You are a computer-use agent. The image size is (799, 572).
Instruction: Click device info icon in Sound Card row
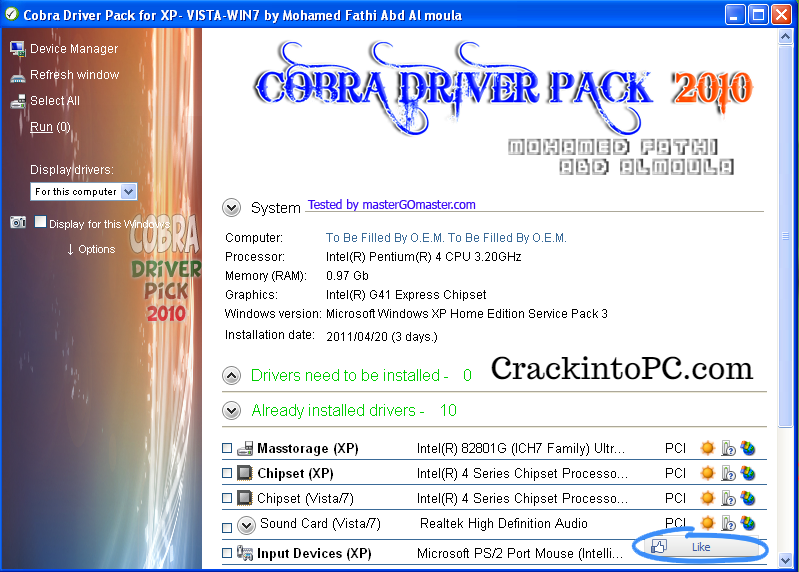pyautogui.click(x=728, y=523)
